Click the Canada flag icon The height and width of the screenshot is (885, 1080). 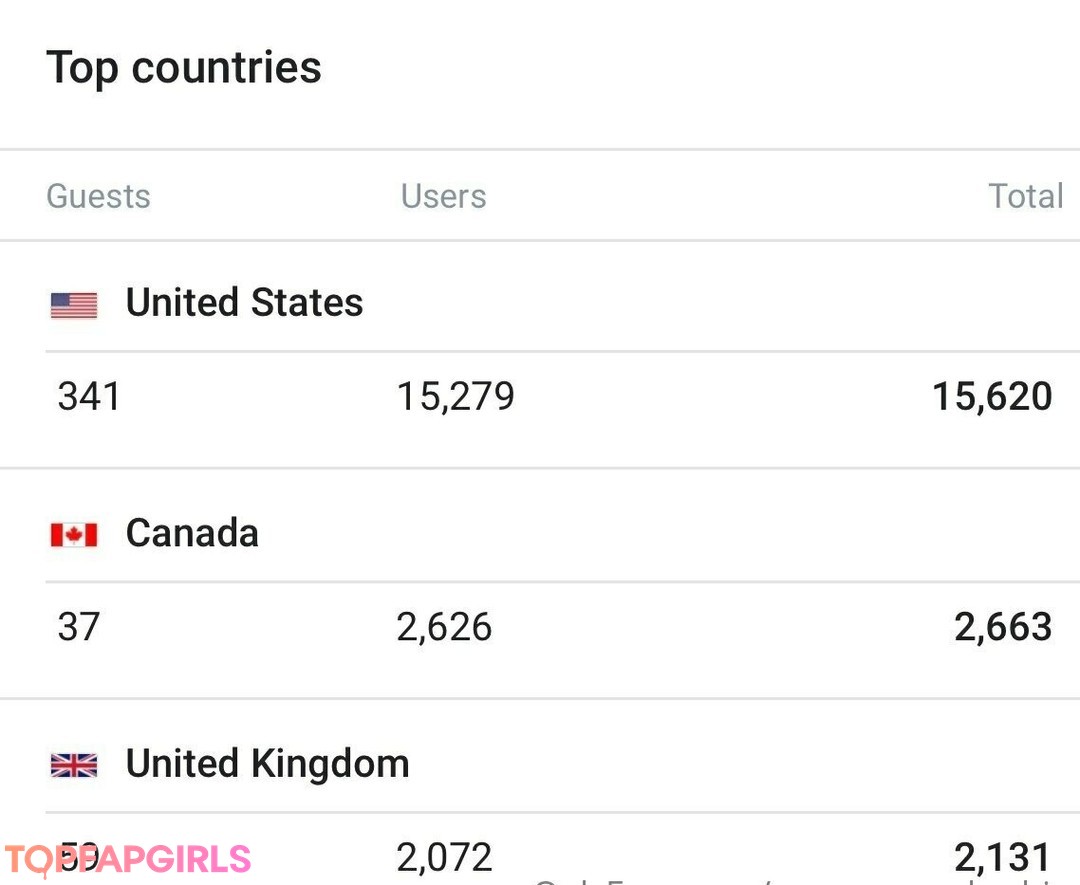click(74, 535)
